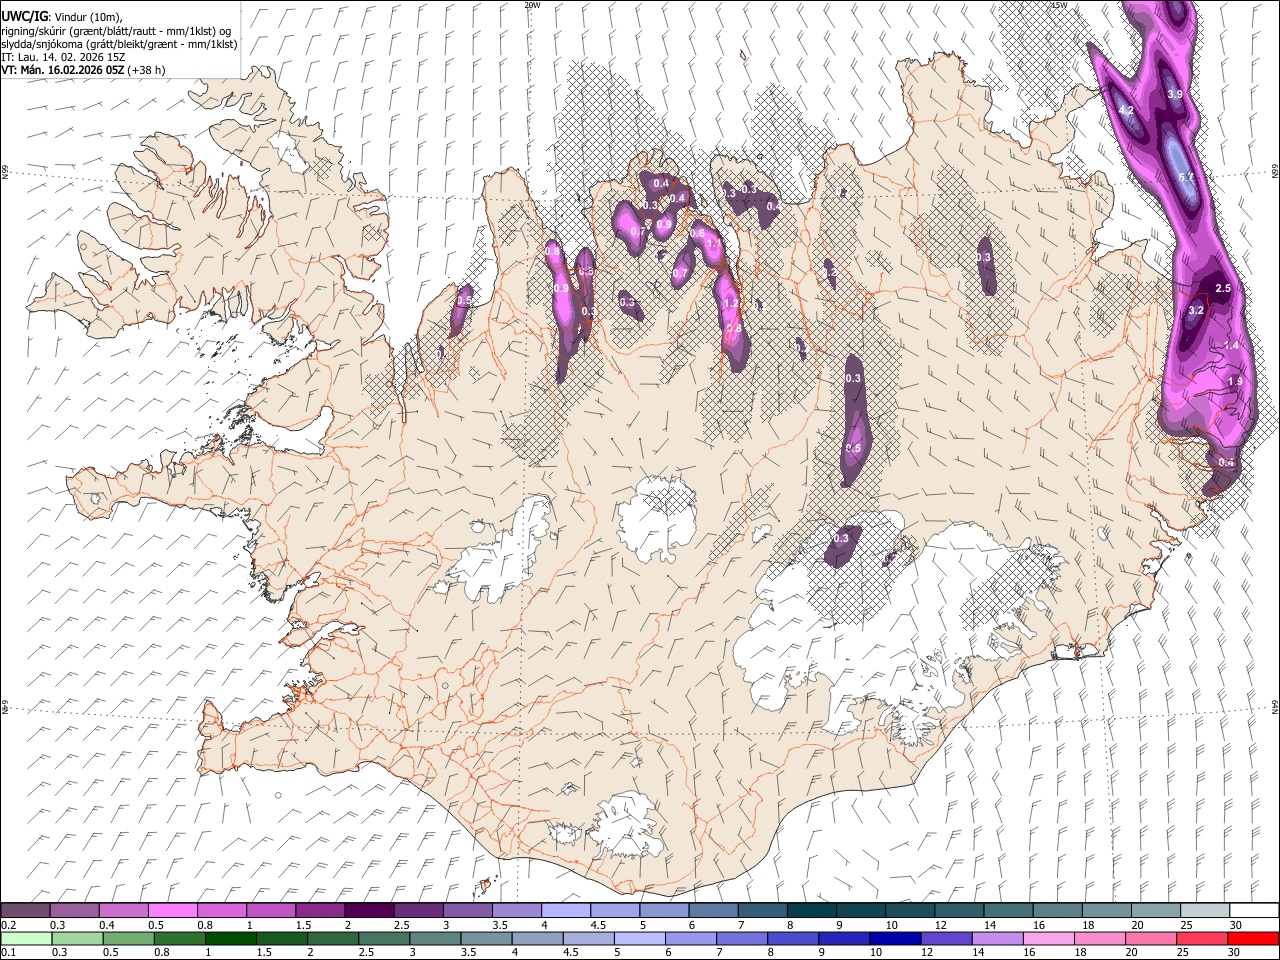Click the 'IT: Lau. 14. 02. 2026 15Z' text

tap(63, 57)
